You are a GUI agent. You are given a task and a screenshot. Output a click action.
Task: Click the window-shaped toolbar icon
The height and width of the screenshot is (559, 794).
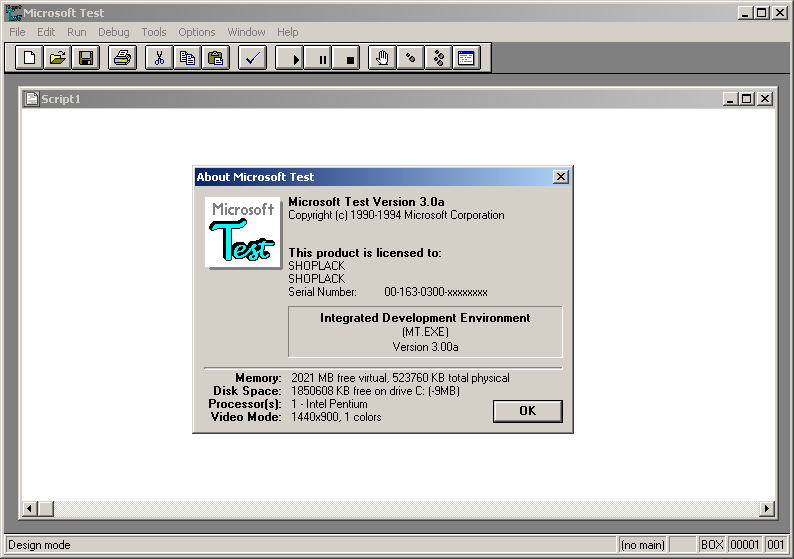click(x=467, y=58)
